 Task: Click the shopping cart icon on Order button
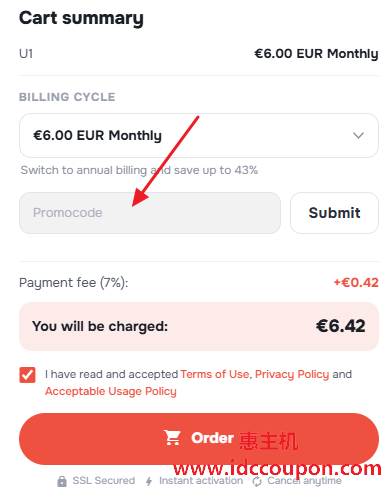click(x=172, y=438)
